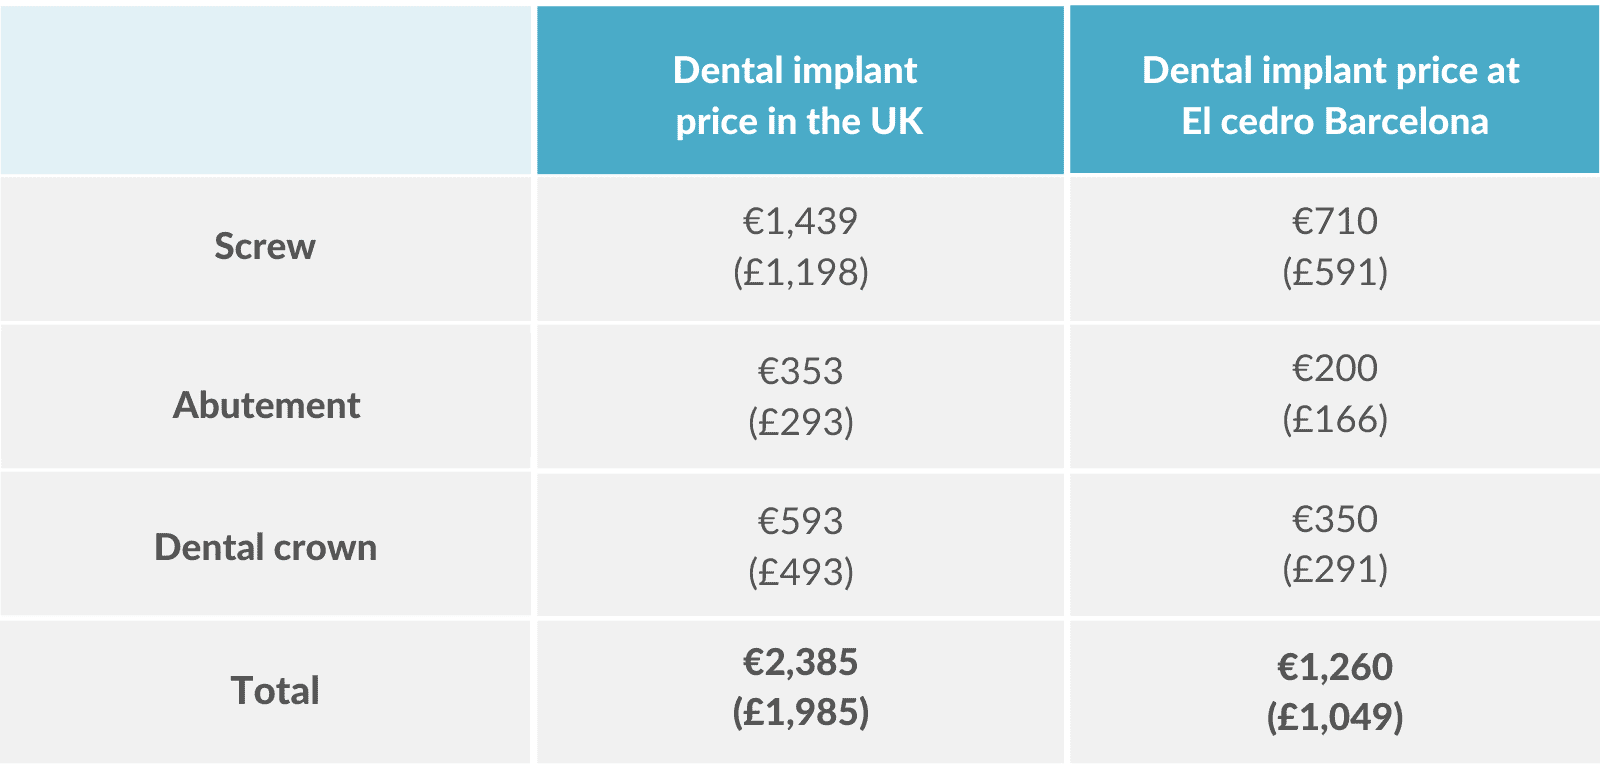Image resolution: width=1600 pixels, height=769 pixels.
Task: Click the 'Dental implant price in the UK' header
Action: [798, 95]
